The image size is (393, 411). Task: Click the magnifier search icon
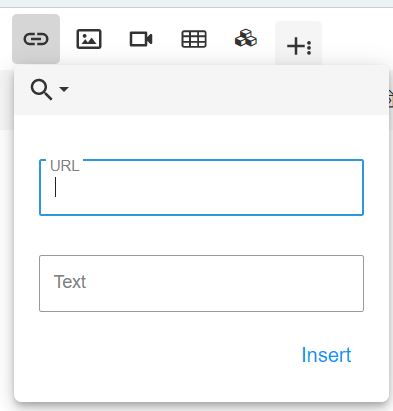tap(41, 90)
